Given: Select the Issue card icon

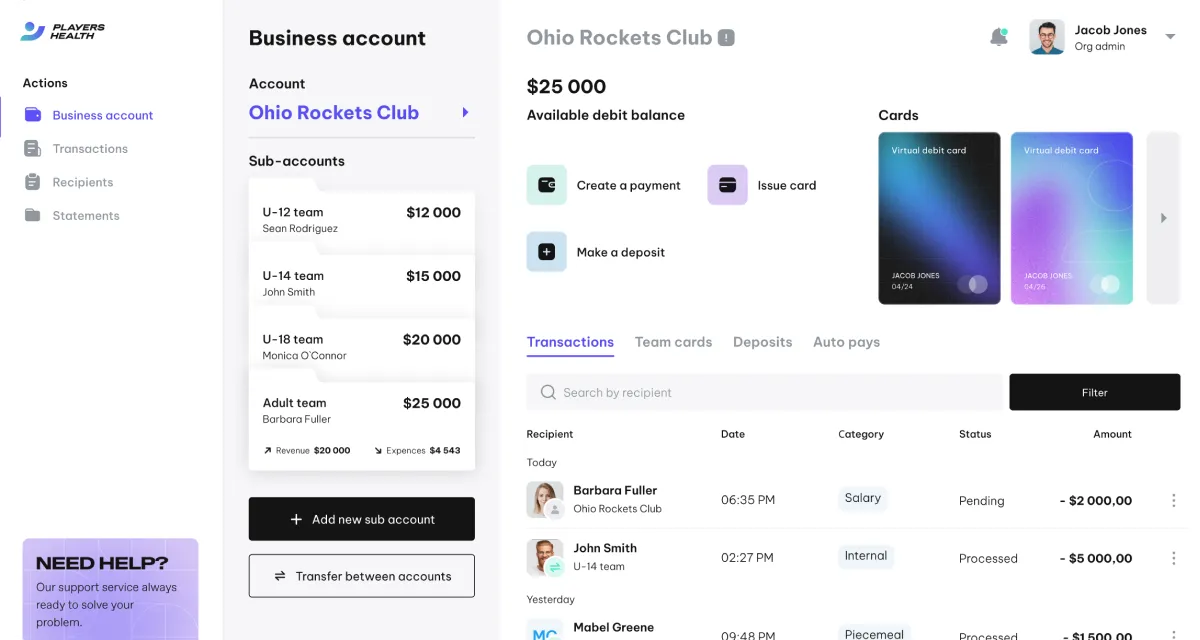Looking at the screenshot, I should click(727, 185).
